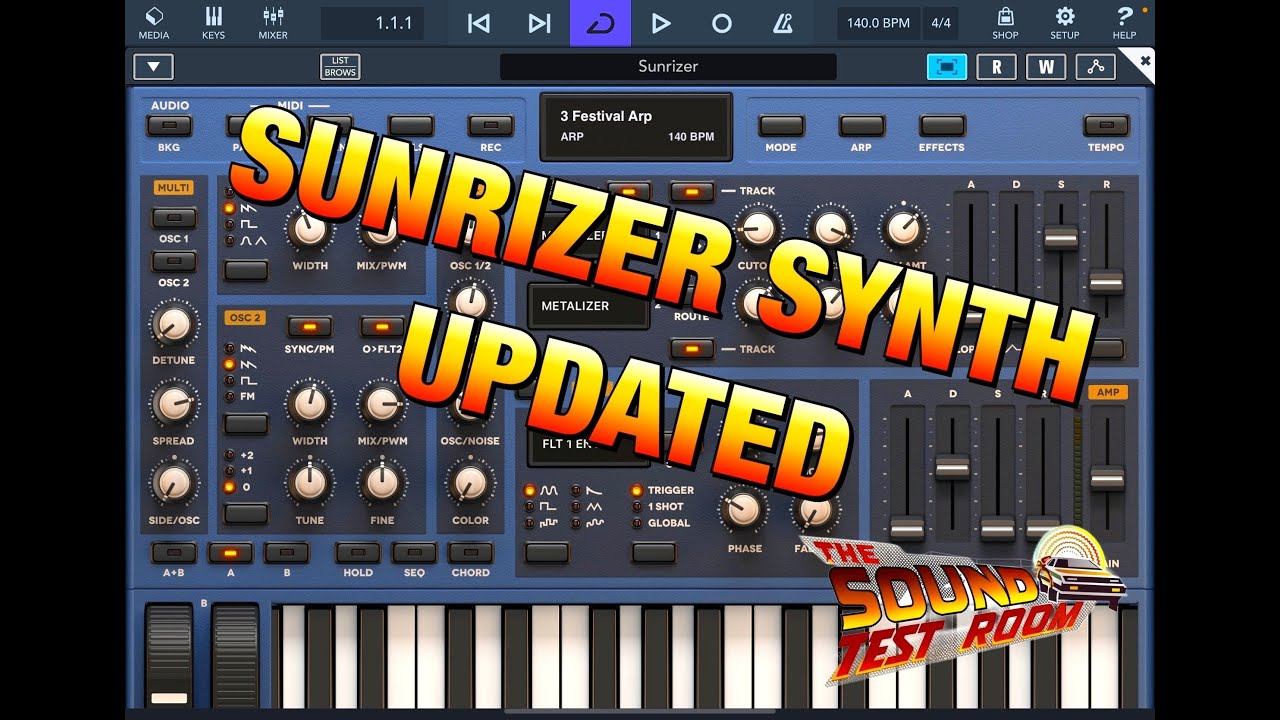Toggle the upper filter TRACK switch
The image size is (1280, 720).
[x=692, y=191]
